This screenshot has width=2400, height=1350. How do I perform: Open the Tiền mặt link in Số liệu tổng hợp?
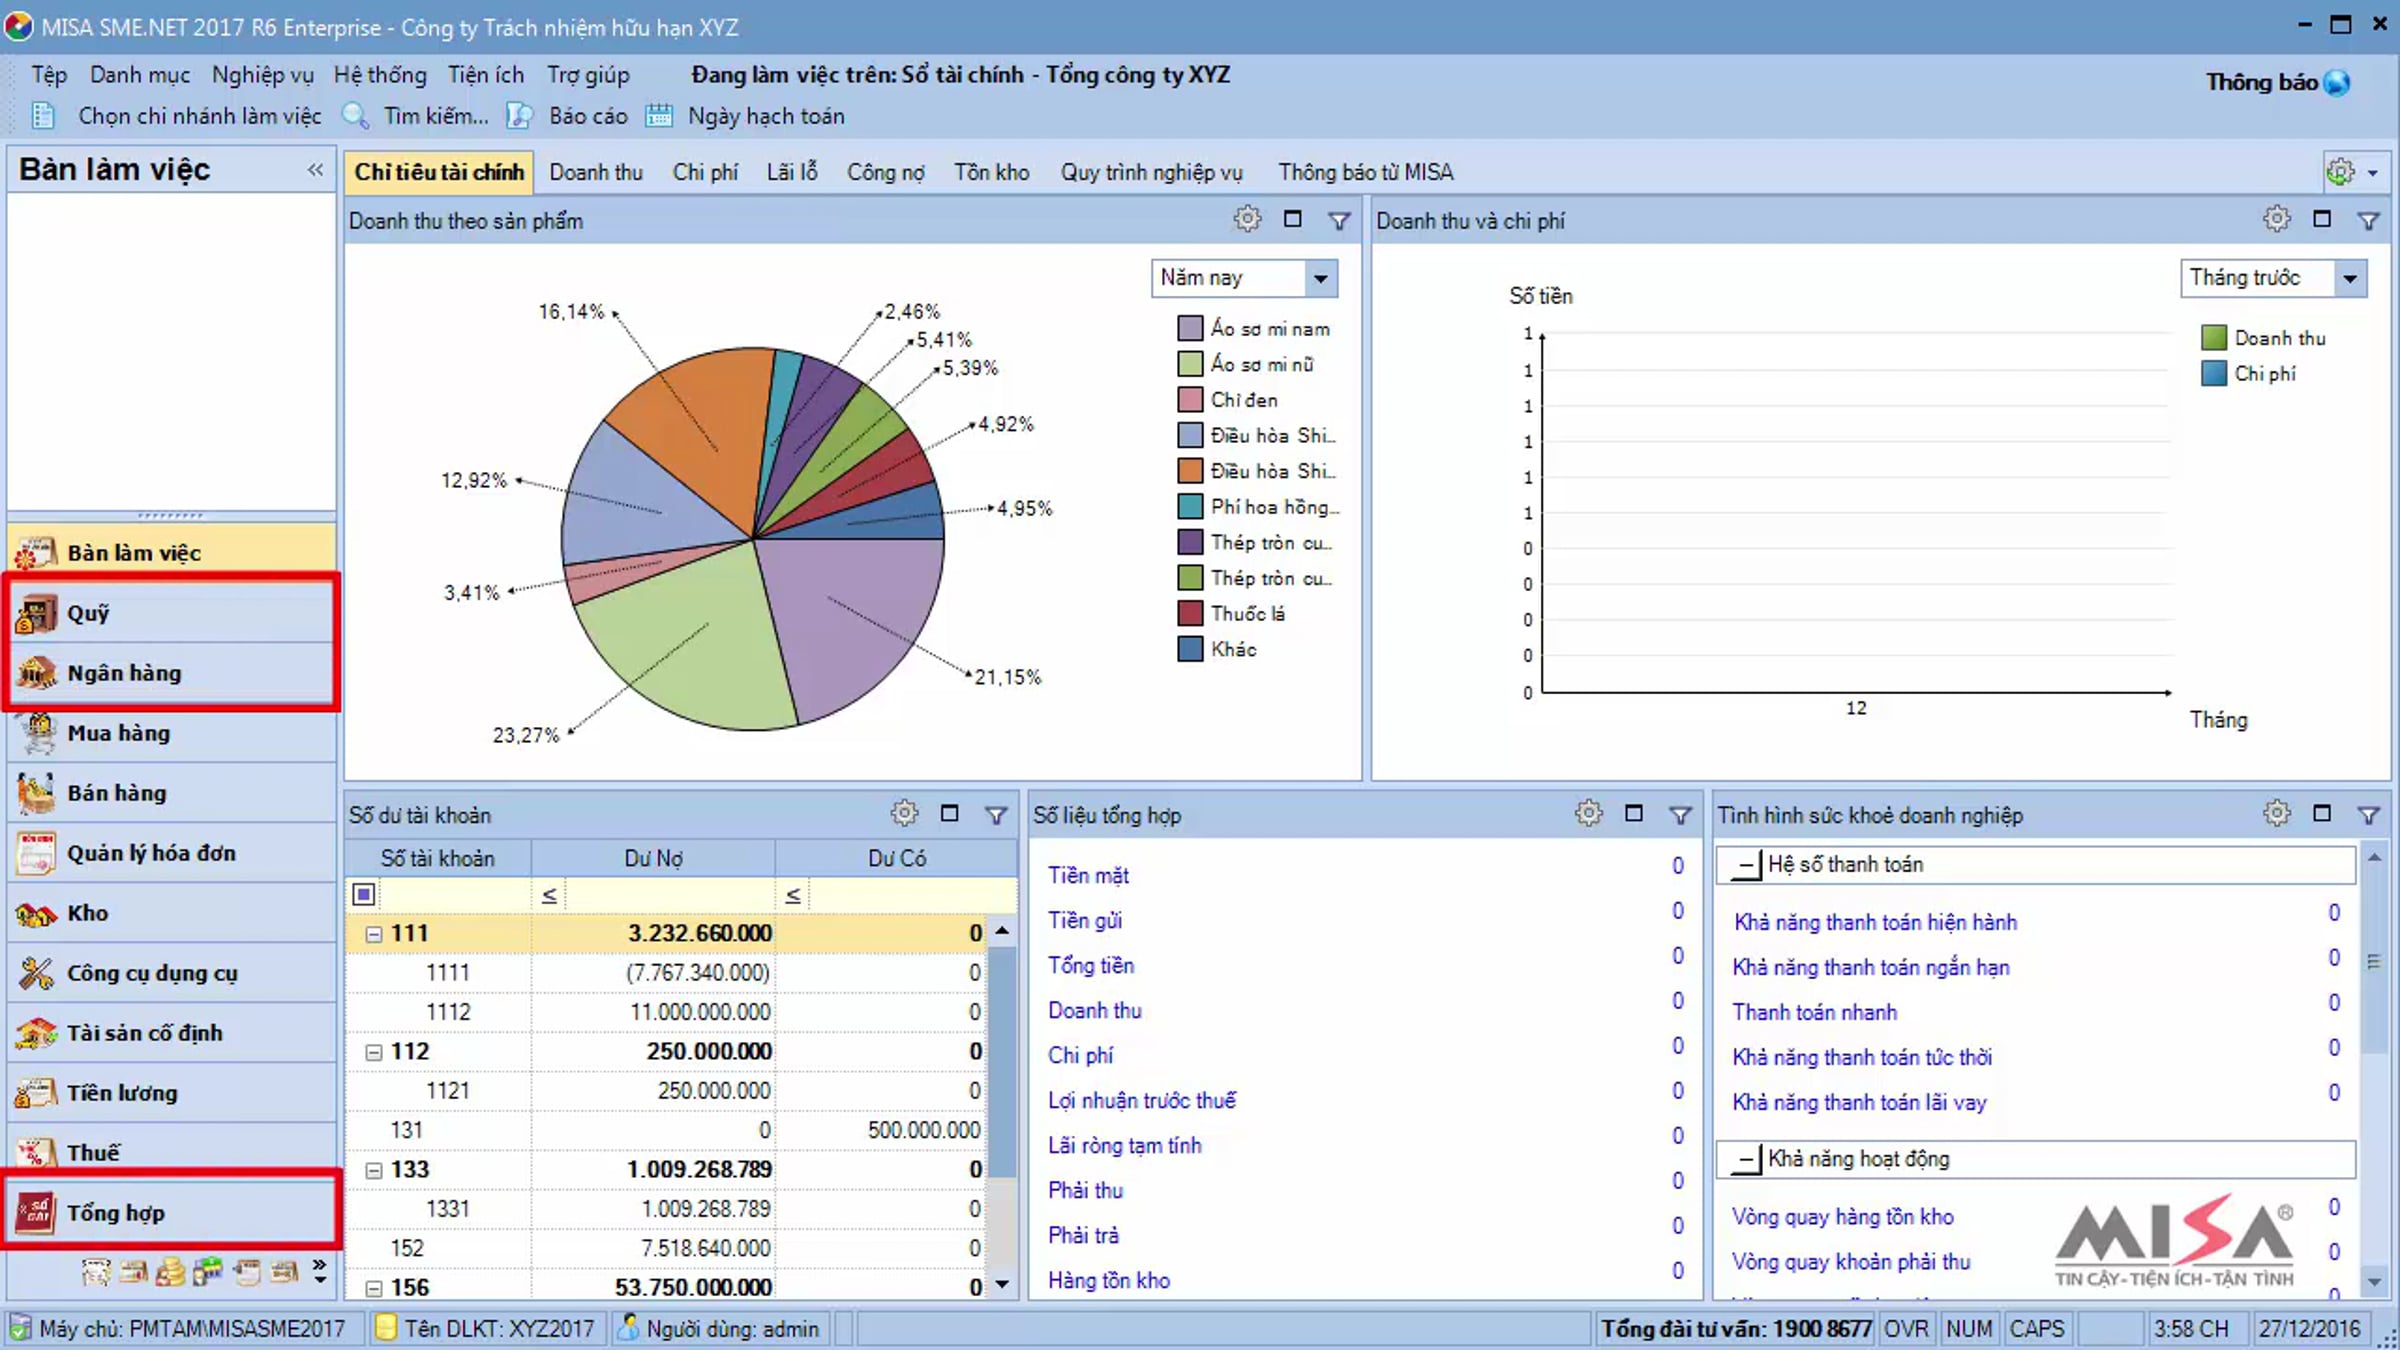click(1088, 876)
